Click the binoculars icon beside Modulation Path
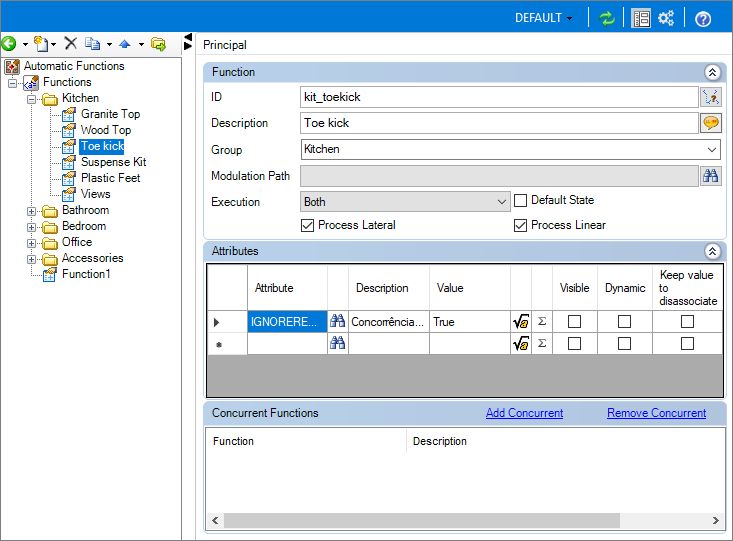This screenshot has height=541, width=733. (x=711, y=176)
